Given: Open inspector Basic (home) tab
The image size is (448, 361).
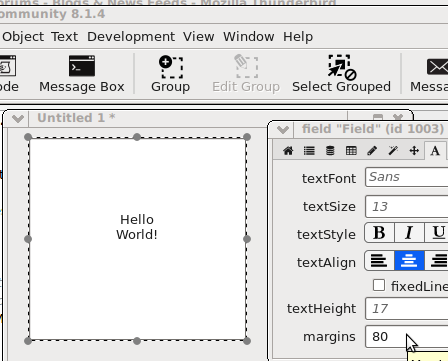Looking at the screenshot, I should [288, 151].
